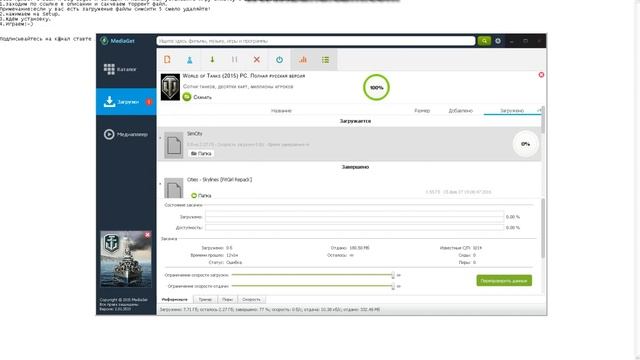Open the Каталог section
The image size is (640, 360).
point(126,69)
